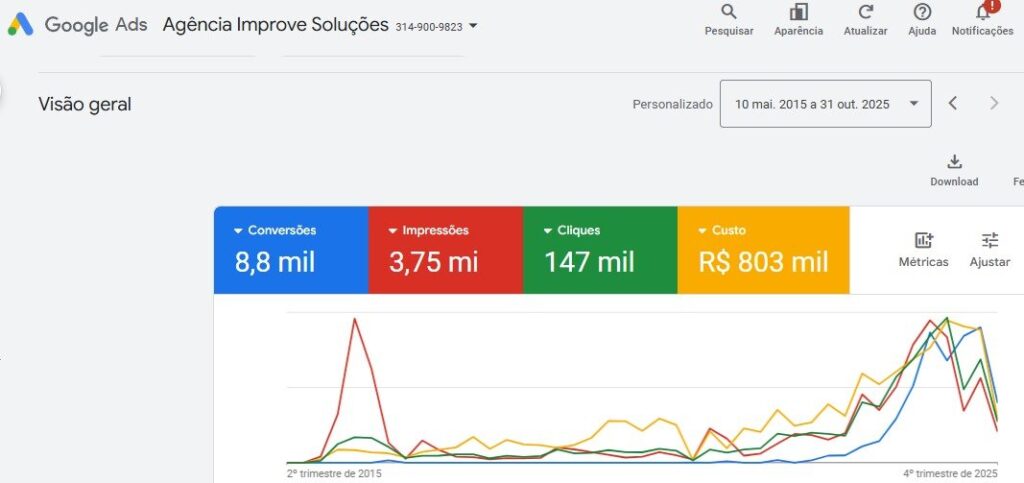1024x483 pixels.
Task: Expand the account selector dropdown arrow
Action: tap(473, 26)
